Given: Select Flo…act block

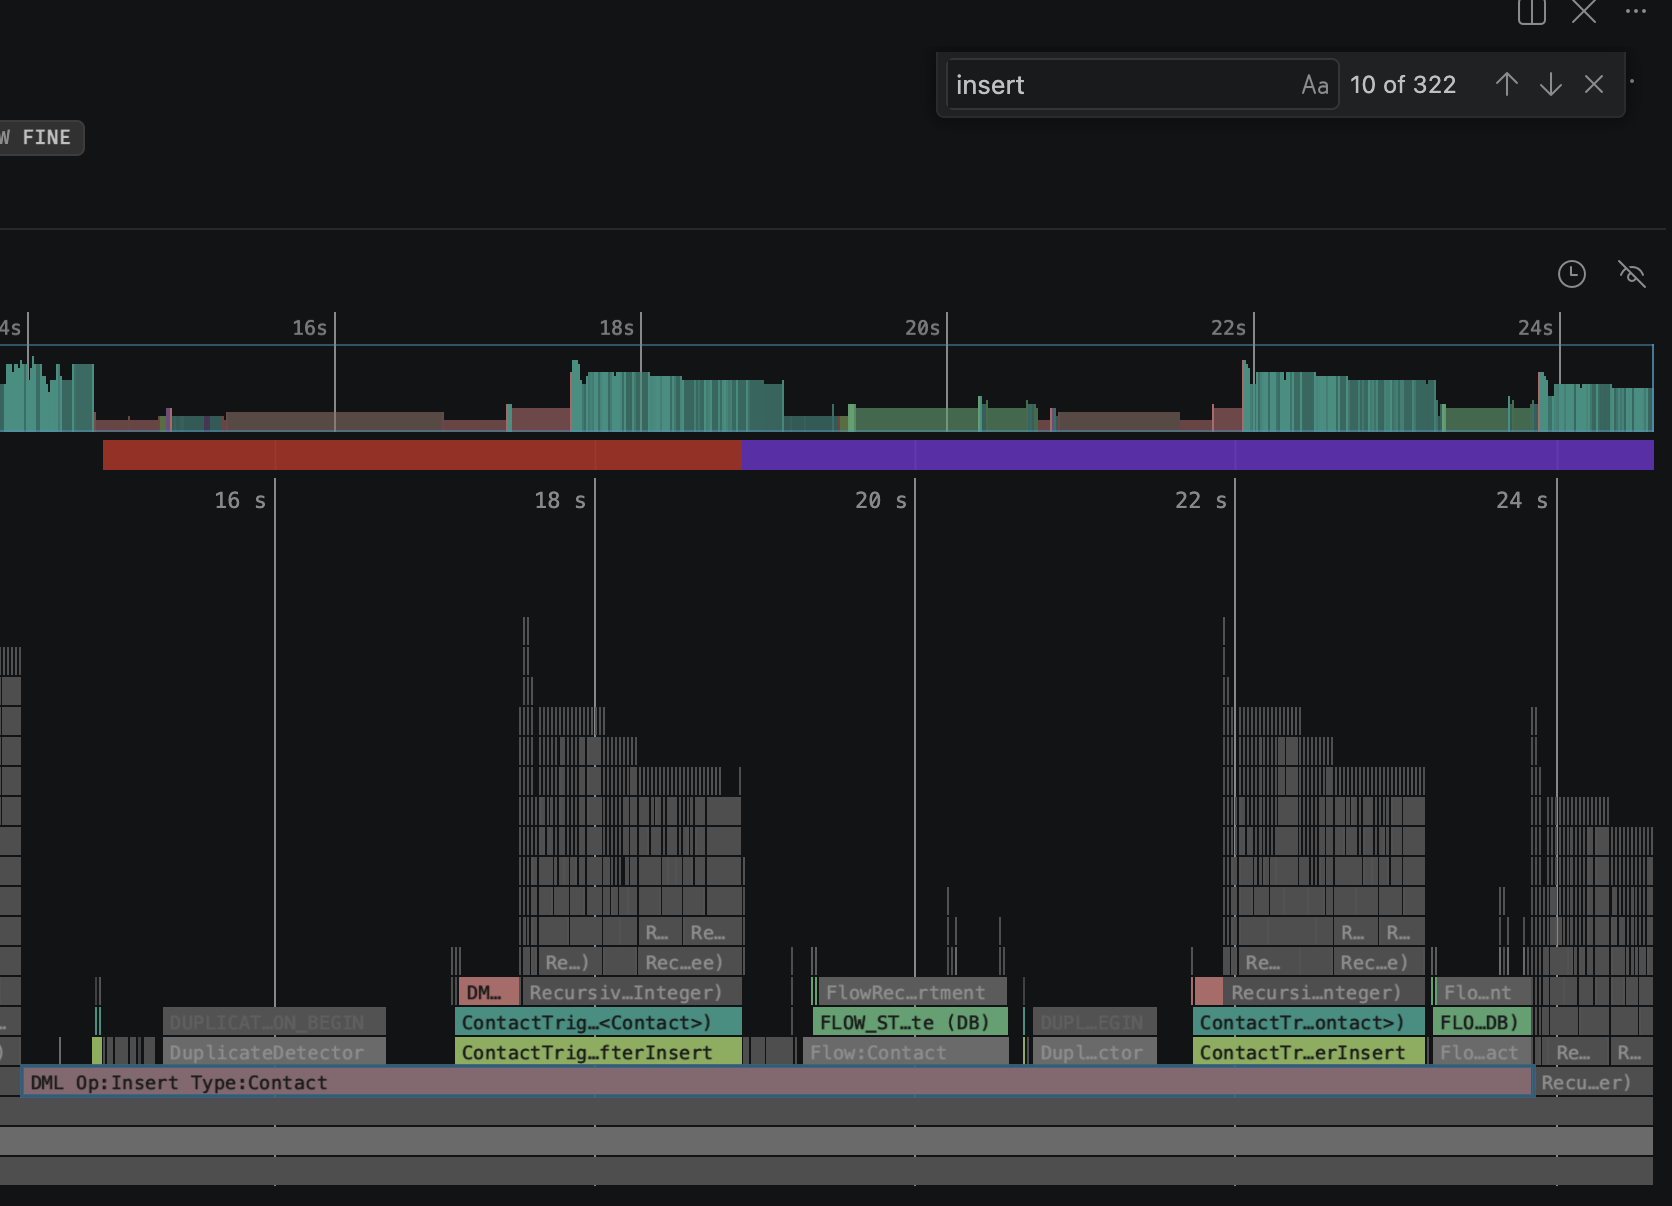Looking at the screenshot, I should click(1482, 1052).
